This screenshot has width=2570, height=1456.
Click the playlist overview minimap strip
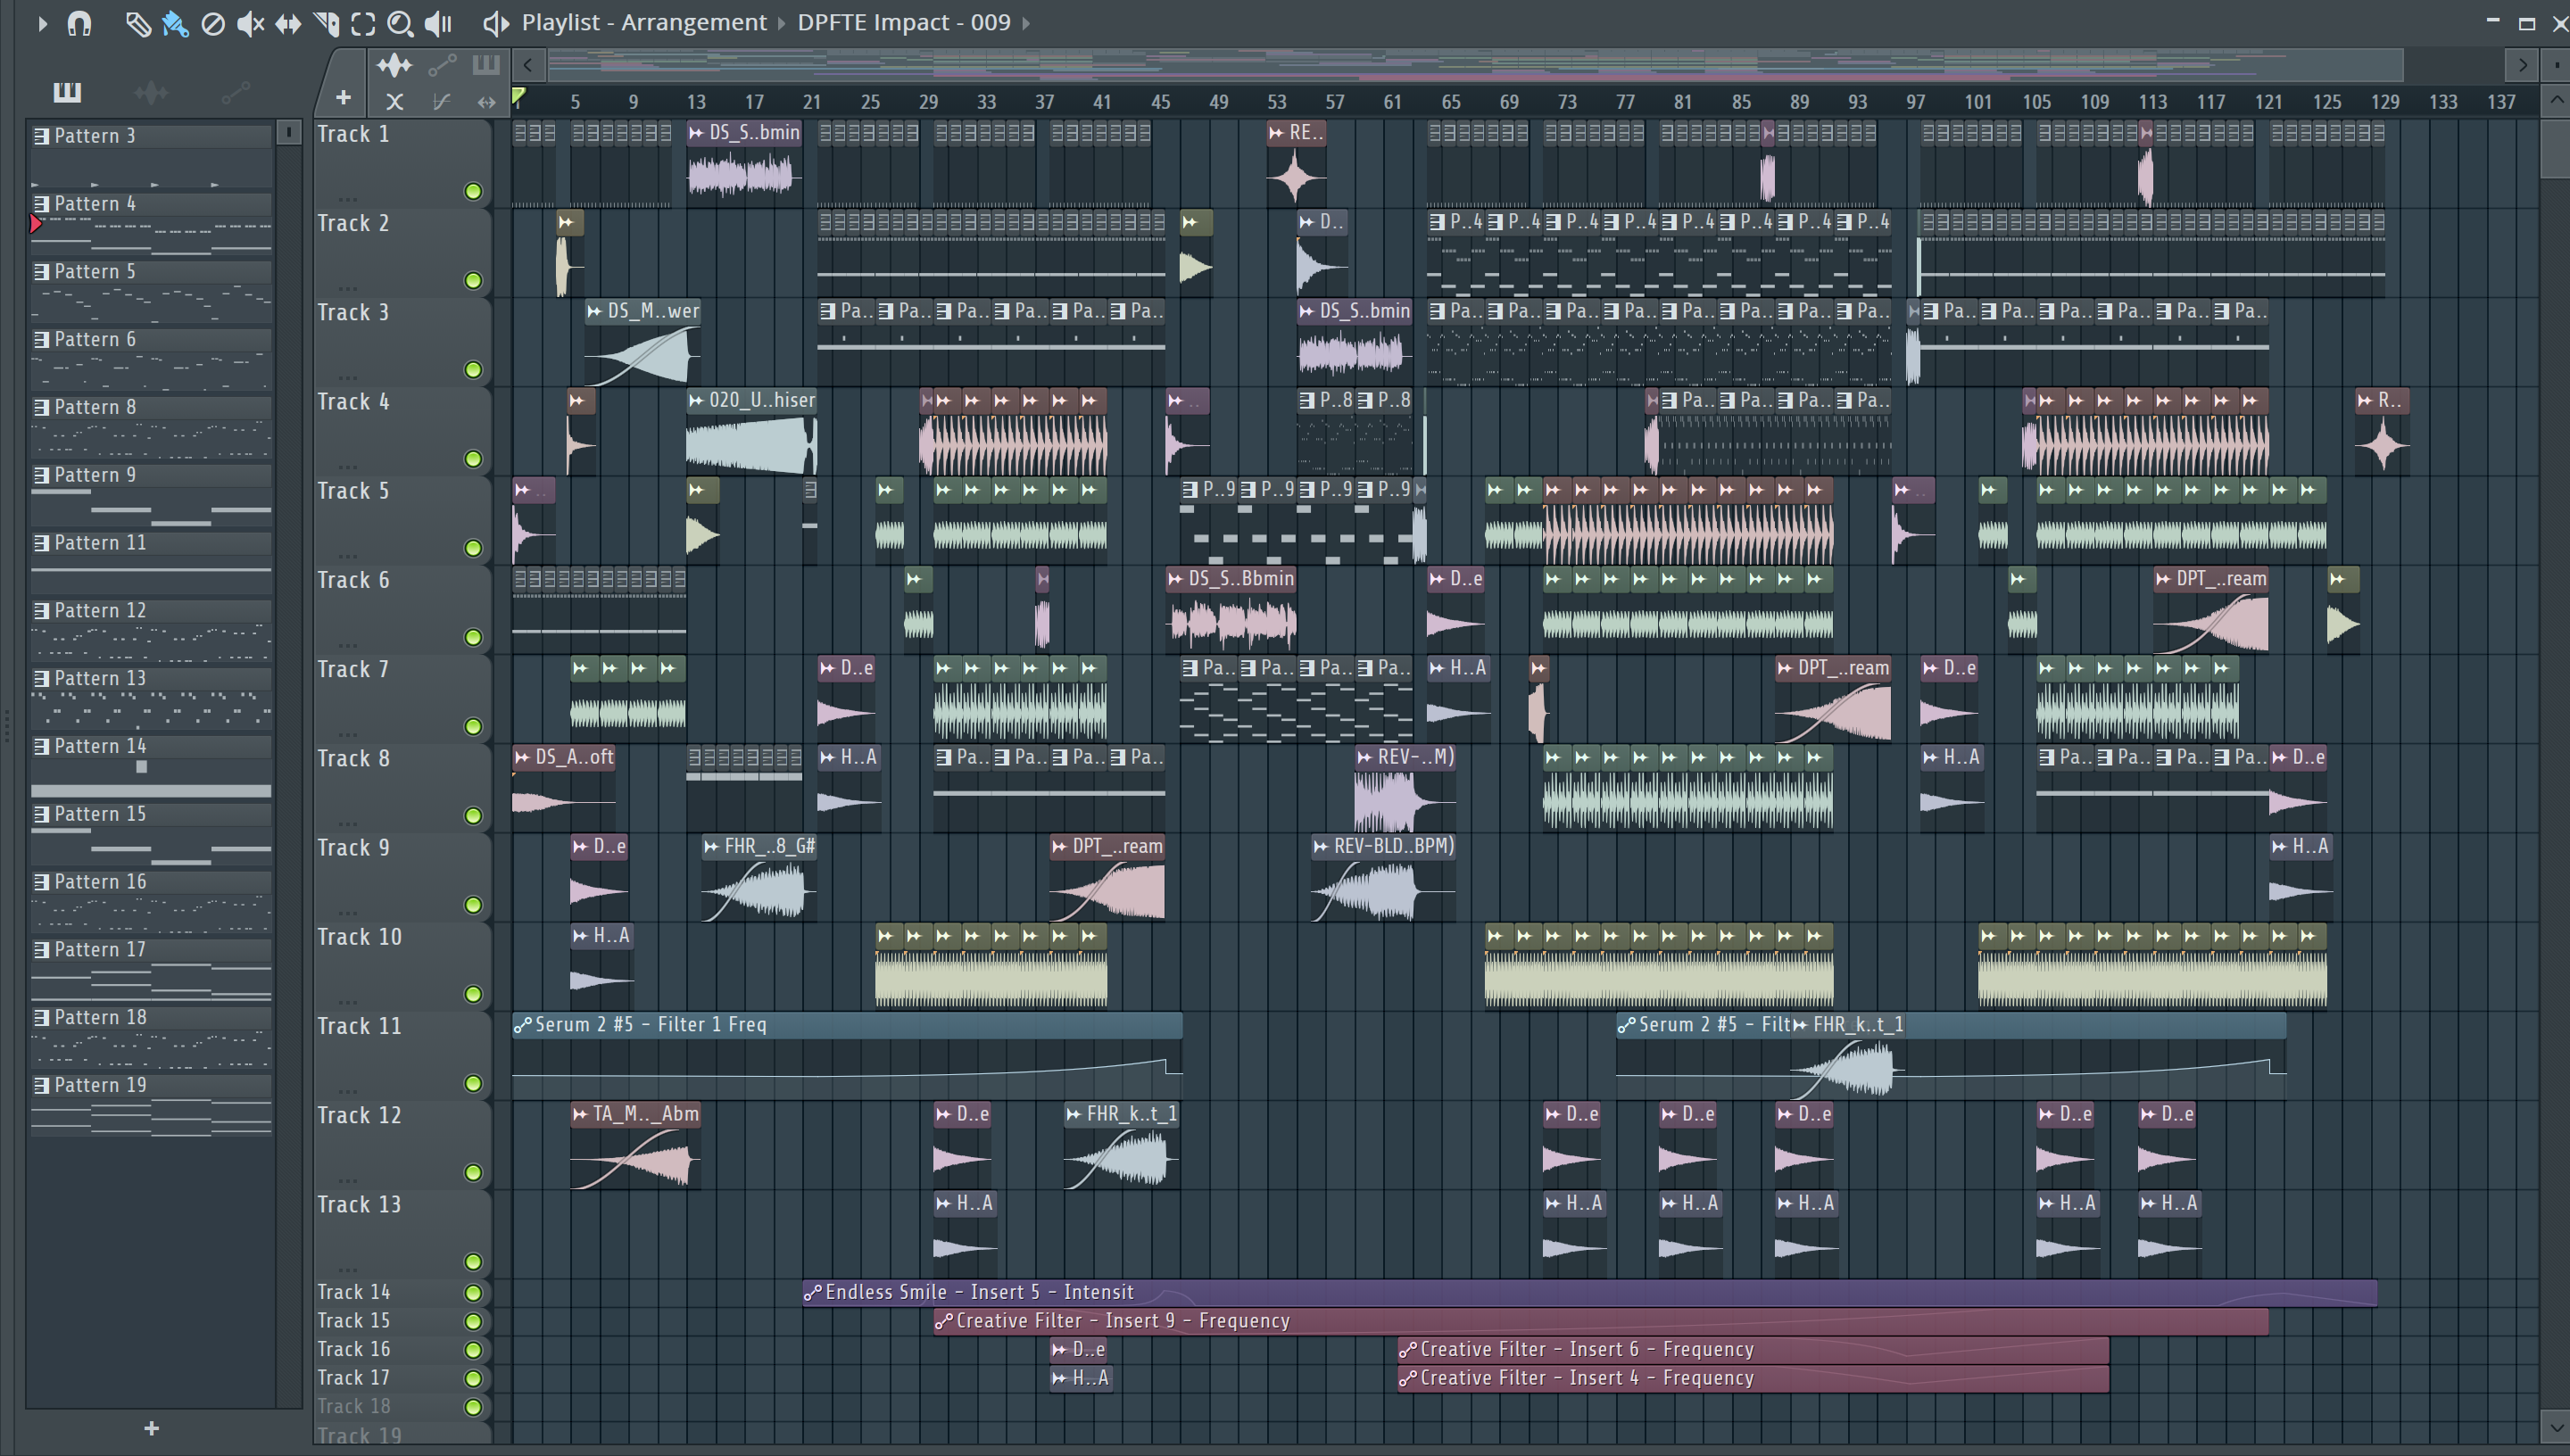click(x=1475, y=66)
